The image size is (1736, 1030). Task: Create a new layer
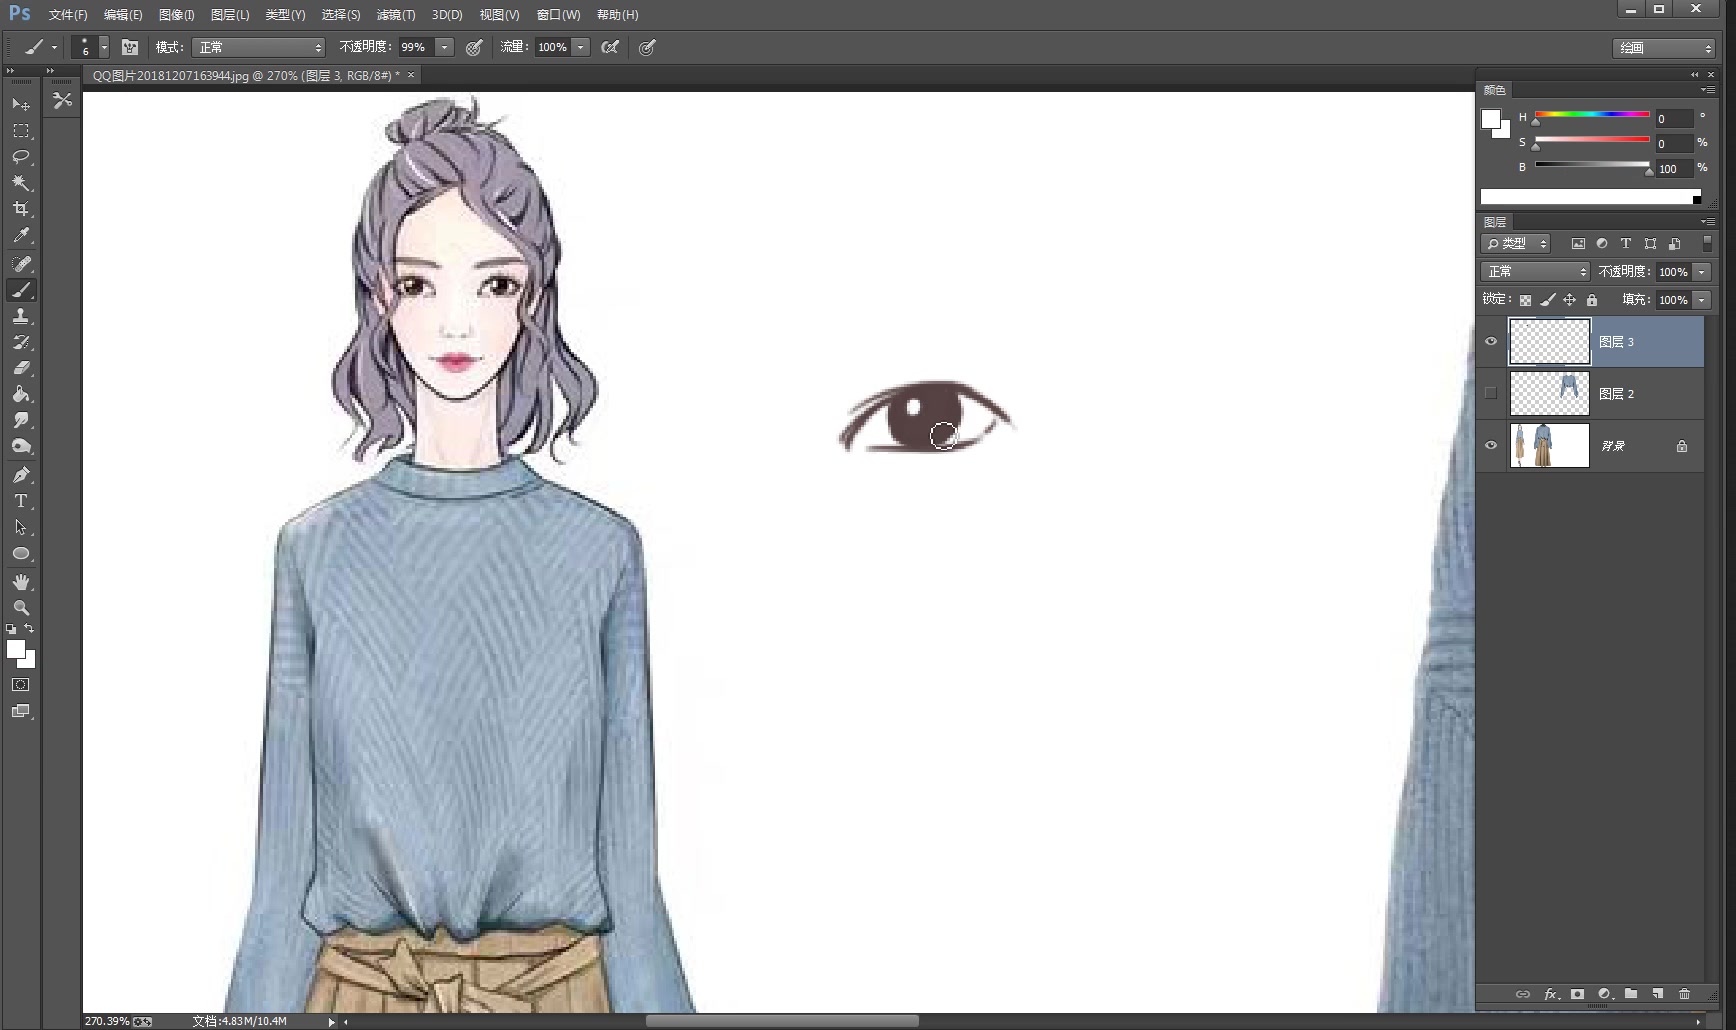click(x=1657, y=994)
